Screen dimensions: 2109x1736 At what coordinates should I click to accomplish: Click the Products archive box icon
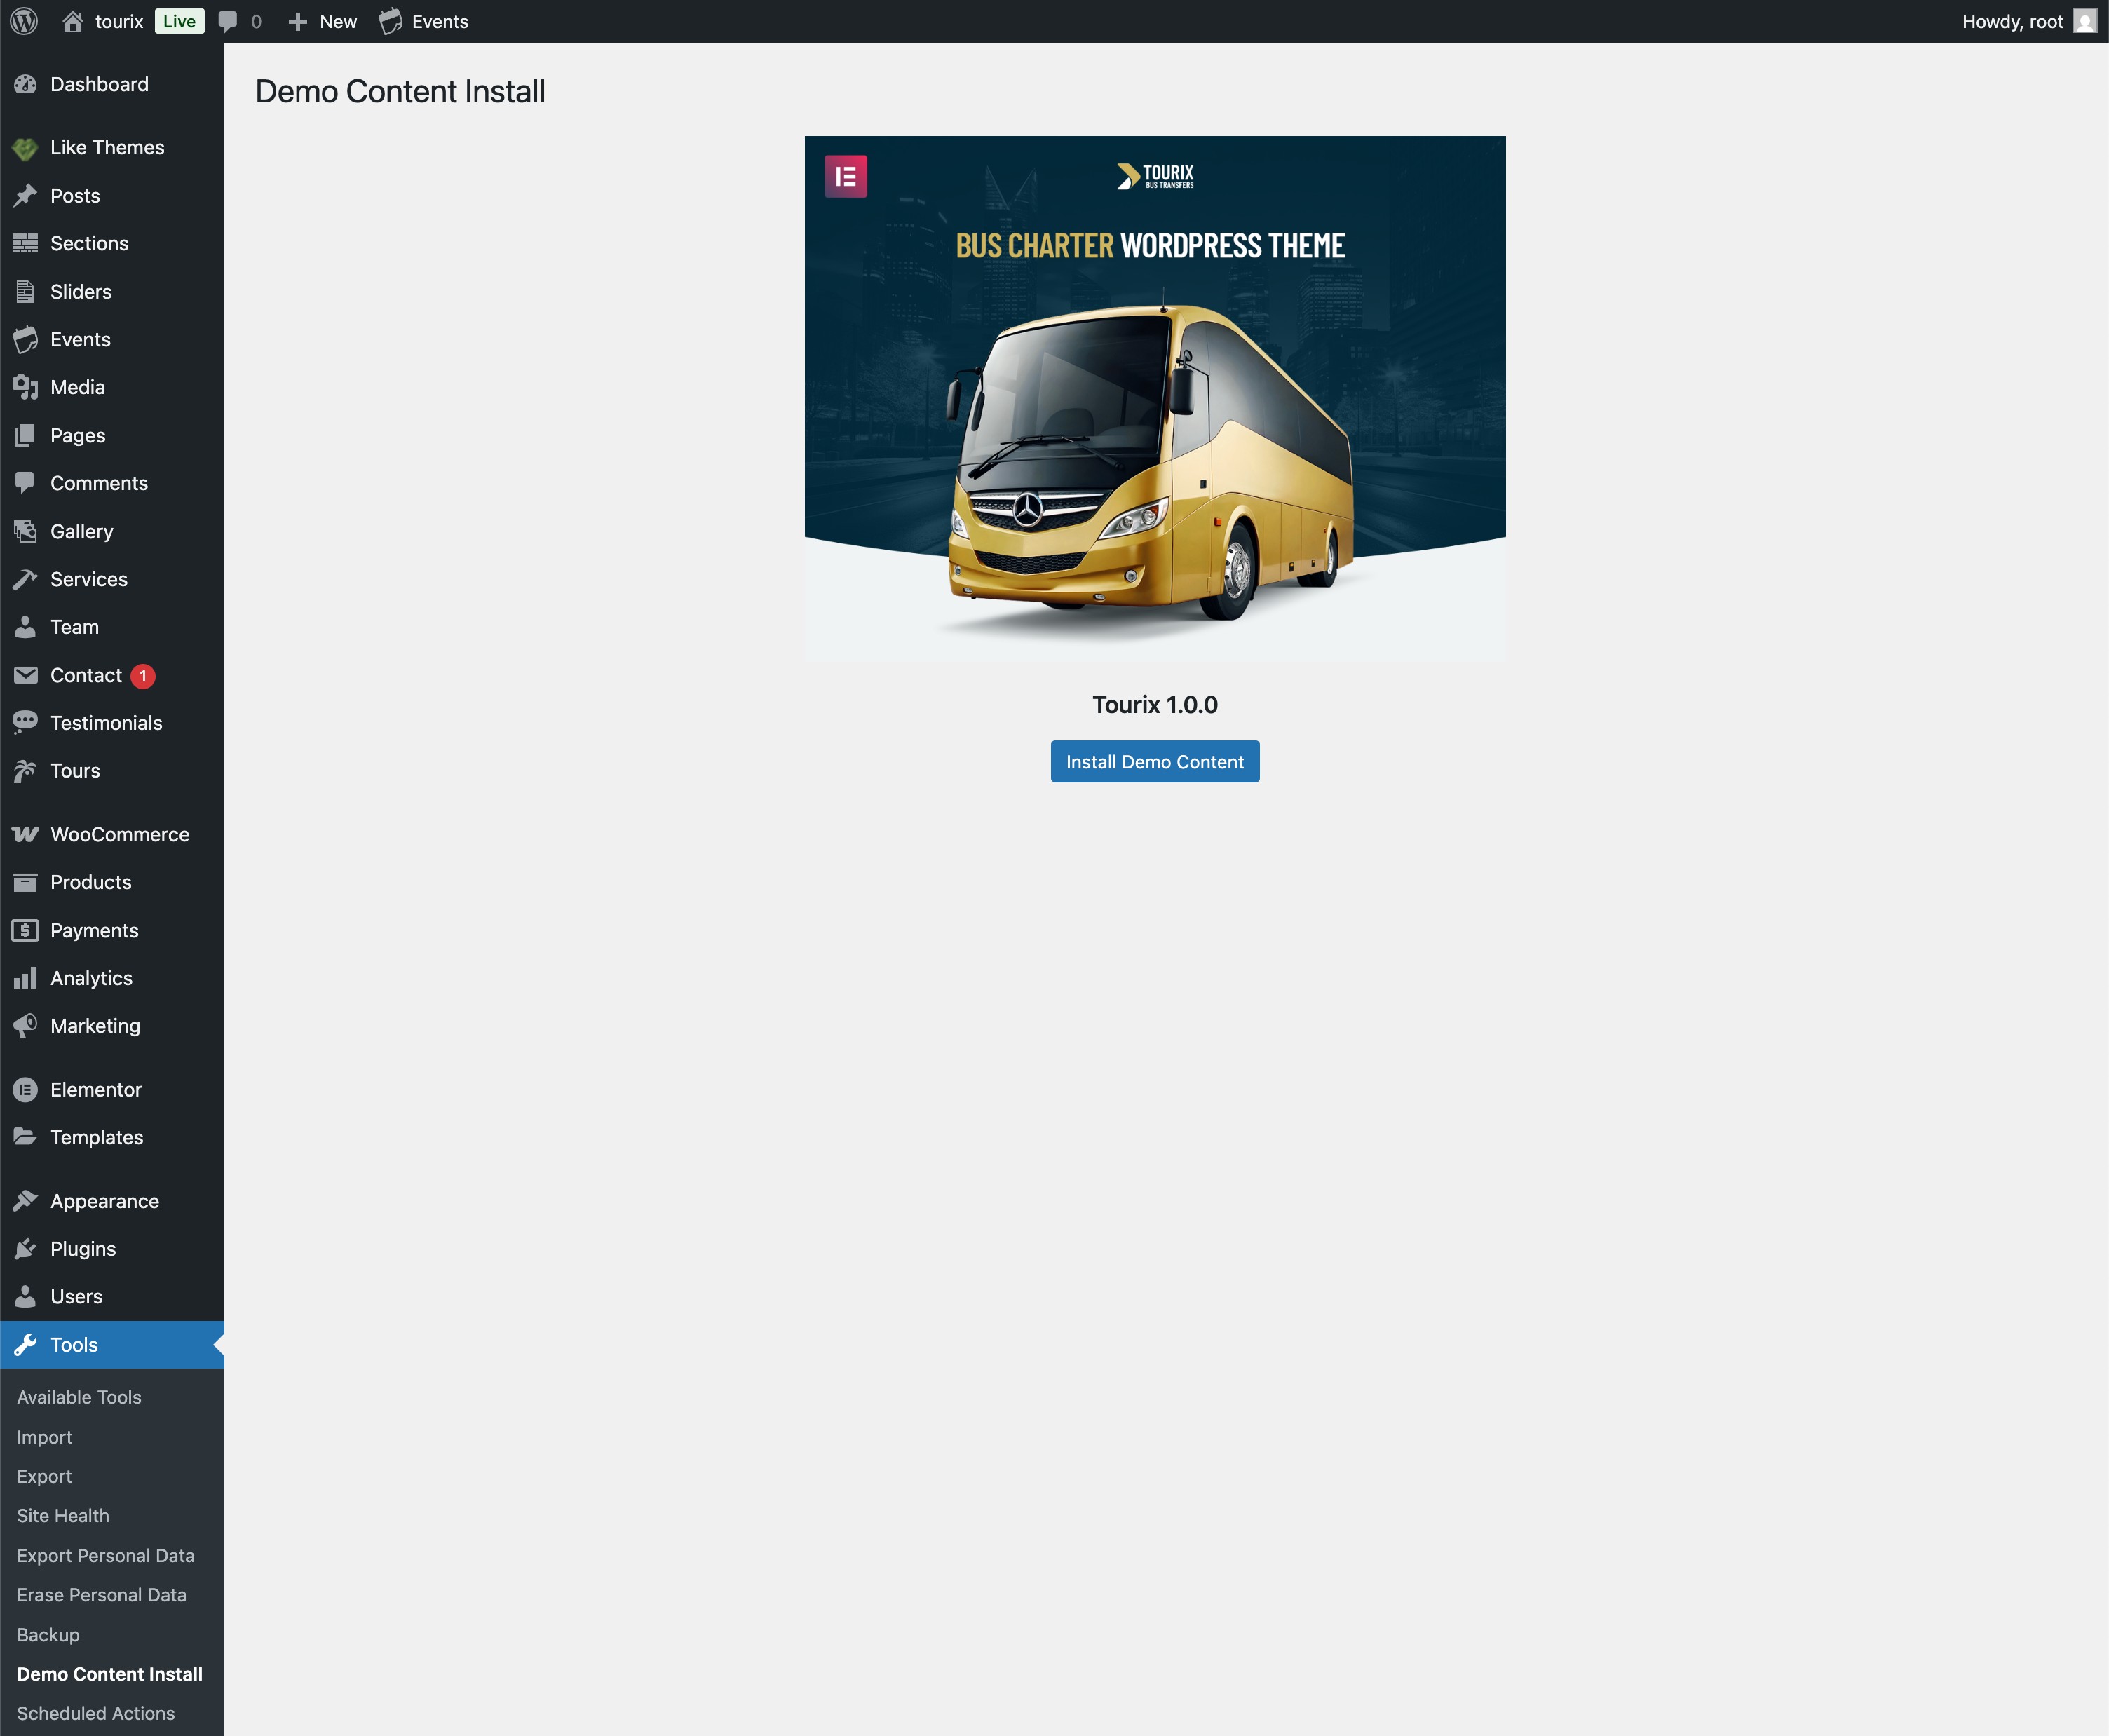(x=25, y=882)
